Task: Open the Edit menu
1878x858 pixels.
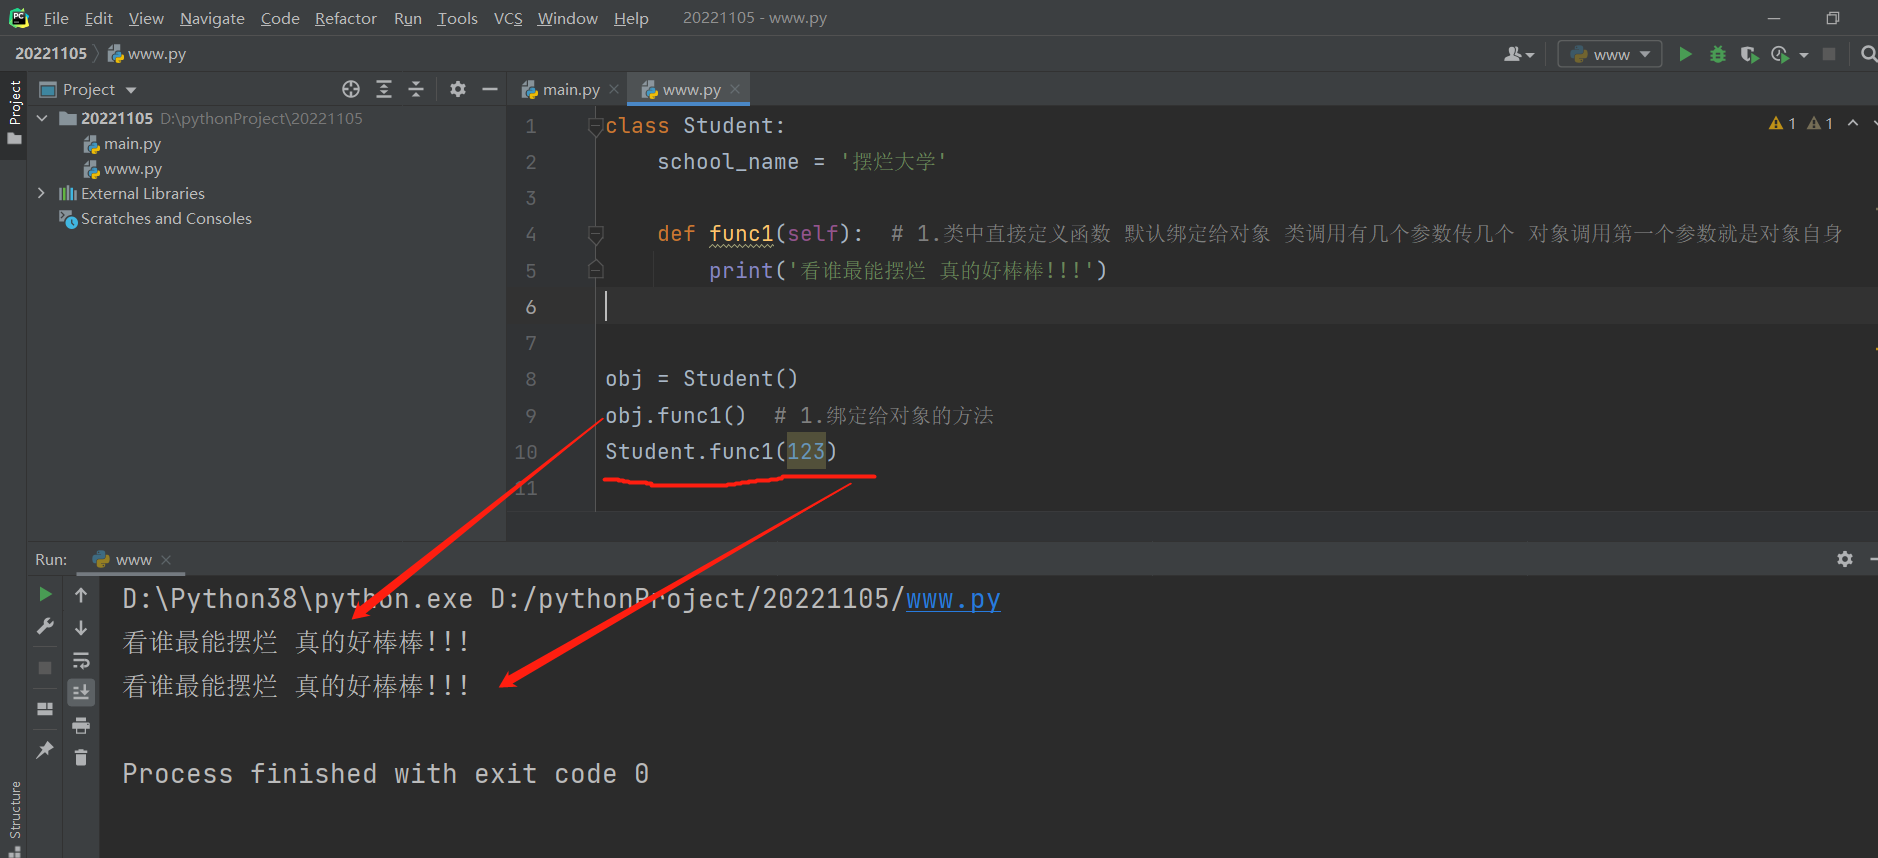Action: [98, 18]
